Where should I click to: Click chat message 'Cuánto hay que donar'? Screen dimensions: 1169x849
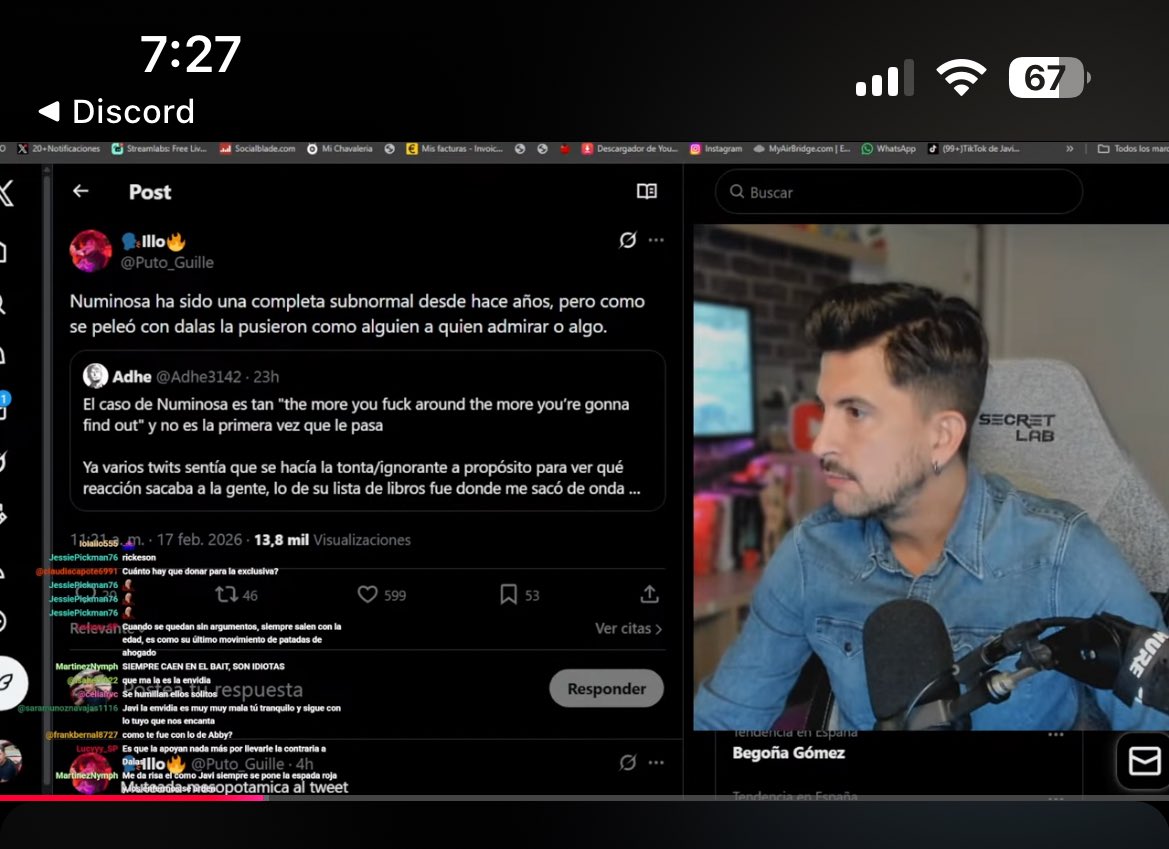[200, 571]
